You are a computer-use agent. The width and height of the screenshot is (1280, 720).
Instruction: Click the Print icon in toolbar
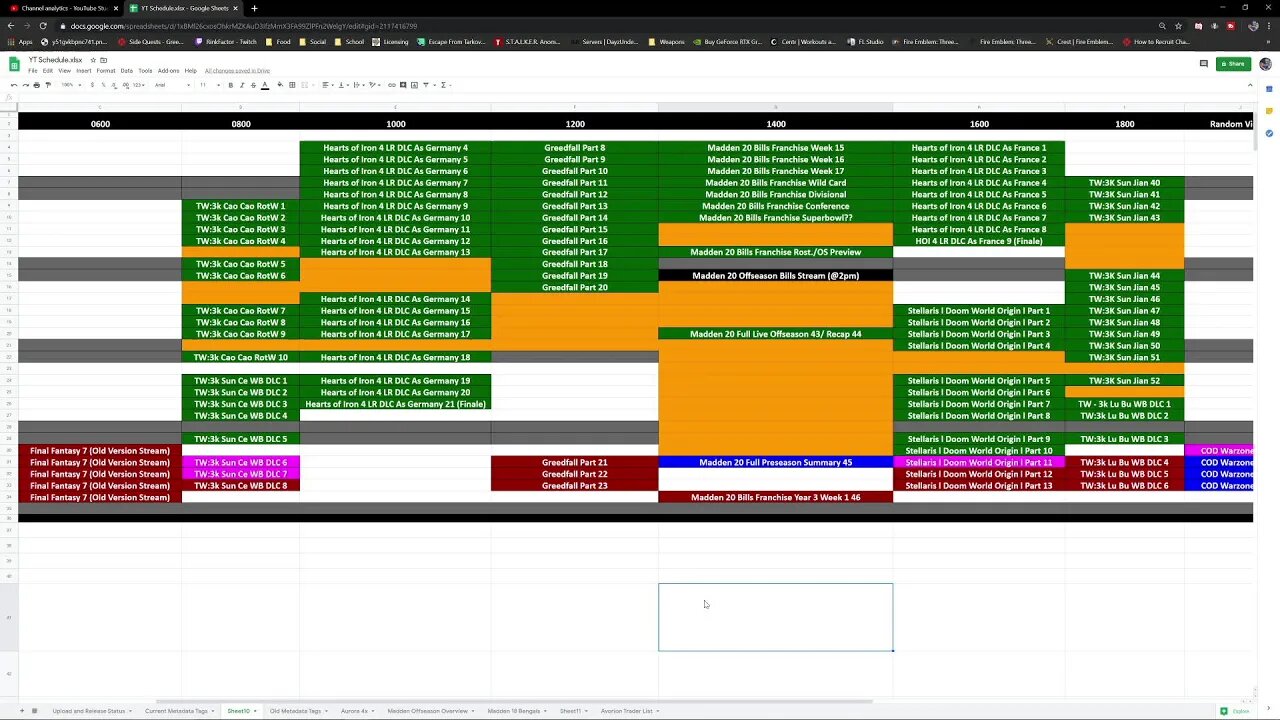pos(36,85)
